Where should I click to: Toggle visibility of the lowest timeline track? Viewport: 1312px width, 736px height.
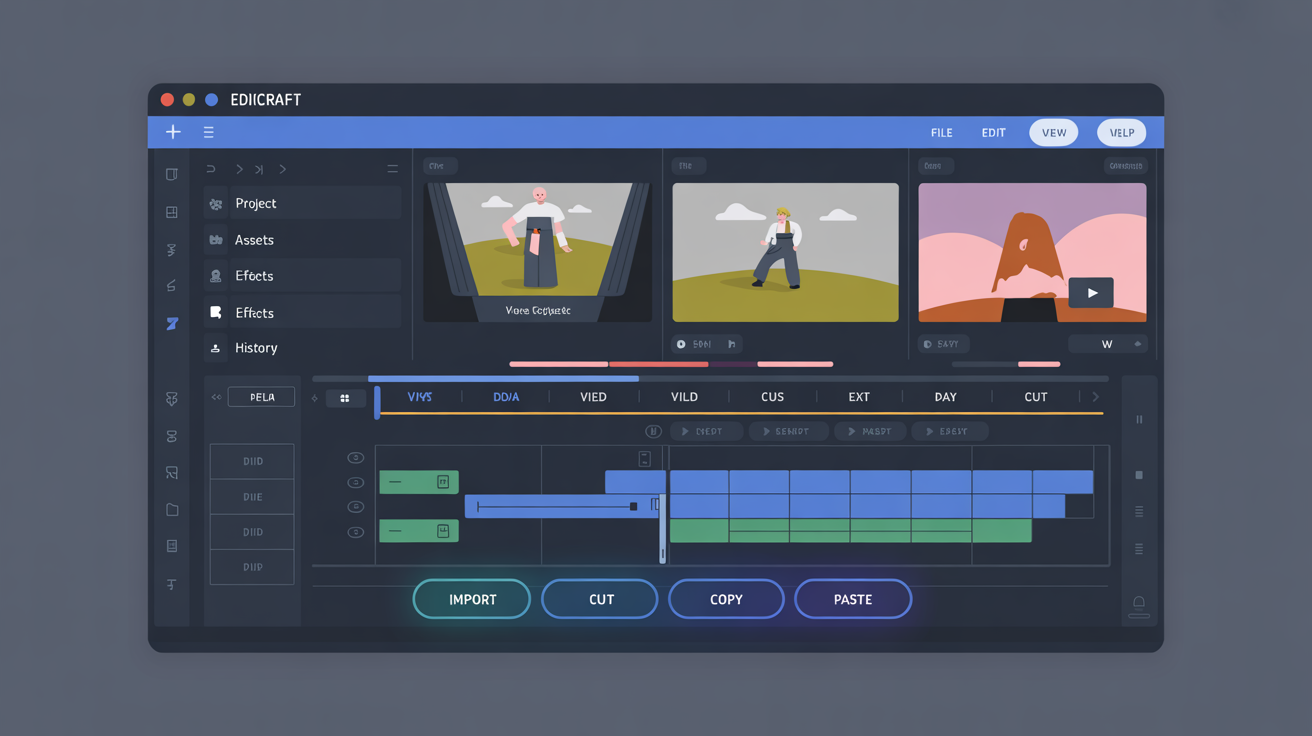click(355, 532)
